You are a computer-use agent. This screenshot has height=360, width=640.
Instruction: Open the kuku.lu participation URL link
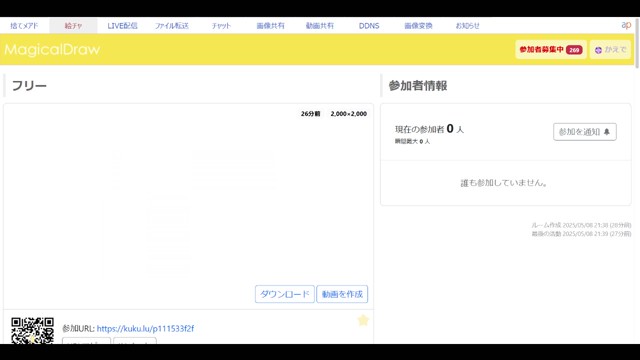point(145,329)
